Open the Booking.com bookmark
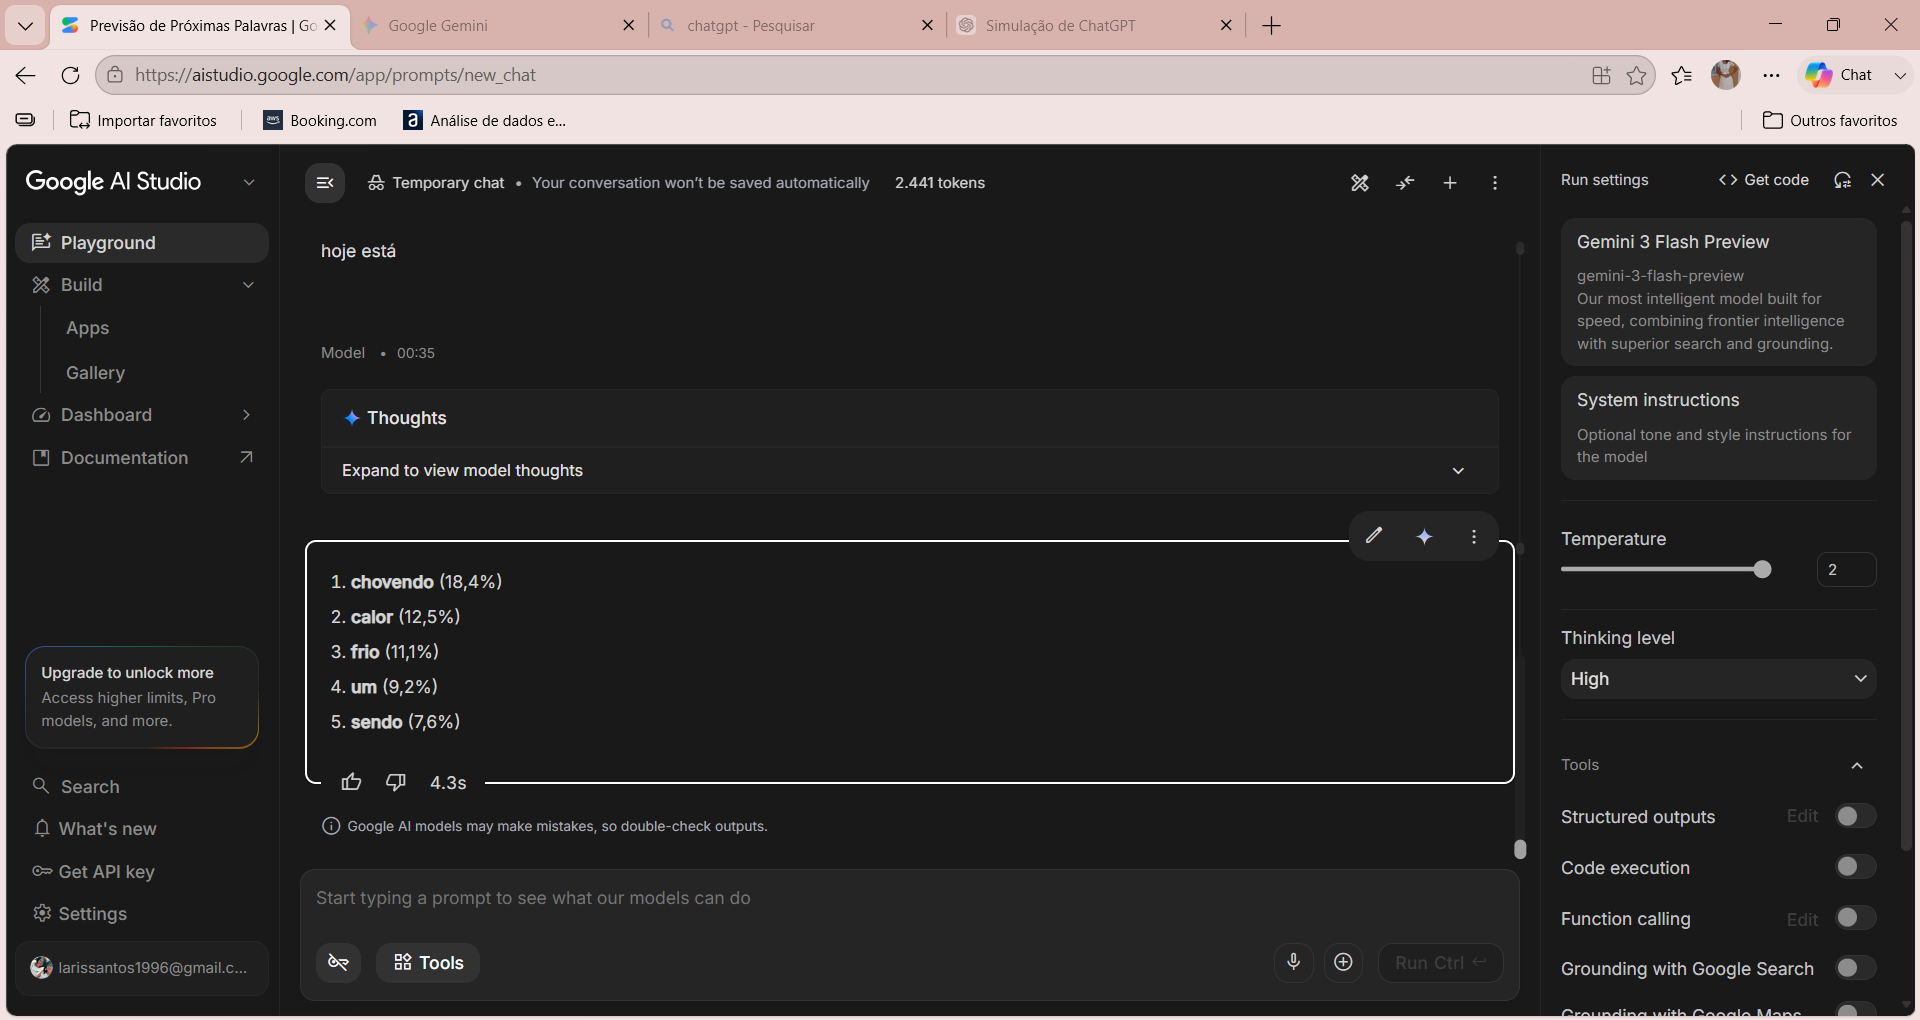The height and width of the screenshot is (1020, 1920). [320, 120]
